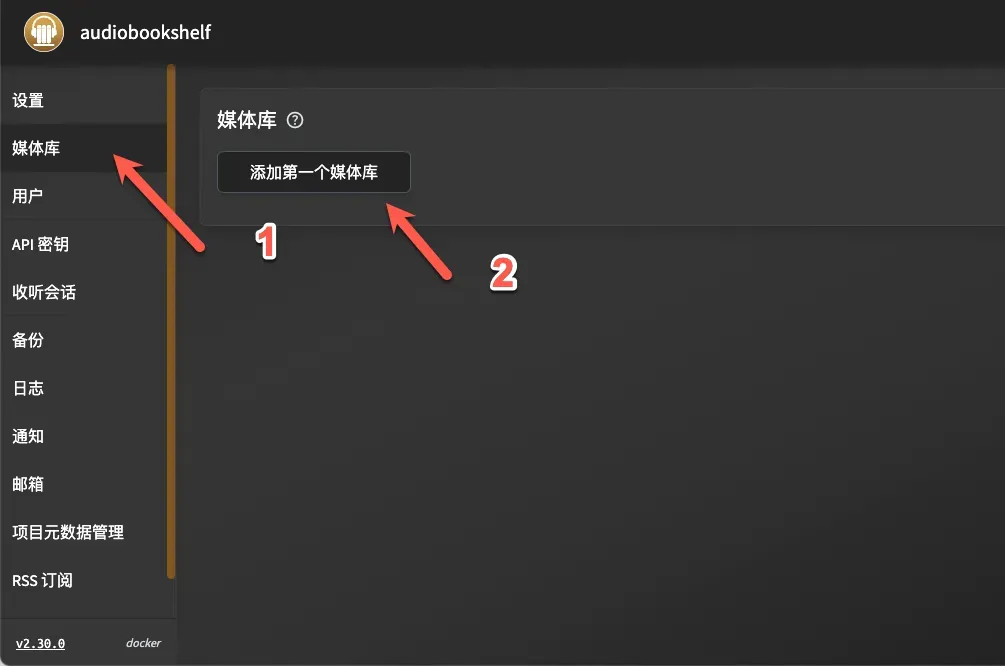Click the help question mark next to 媒体库
1005x666 pixels.
pyautogui.click(x=295, y=120)
